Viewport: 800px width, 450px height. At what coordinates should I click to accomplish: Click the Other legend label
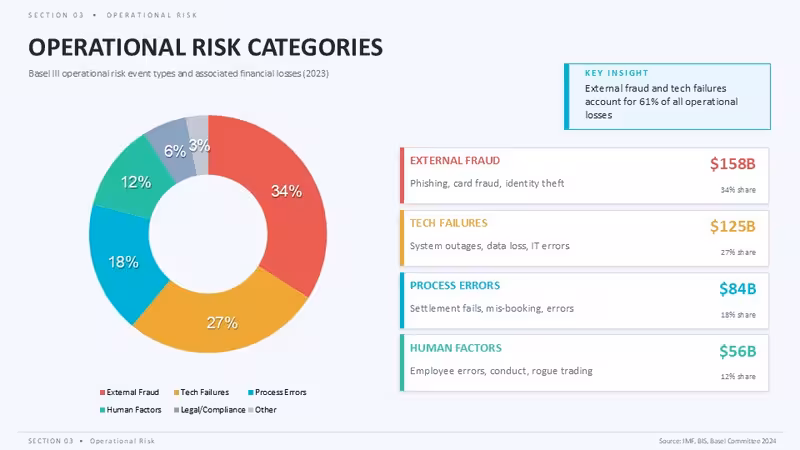pyautogui.click(x=266, y=410)
